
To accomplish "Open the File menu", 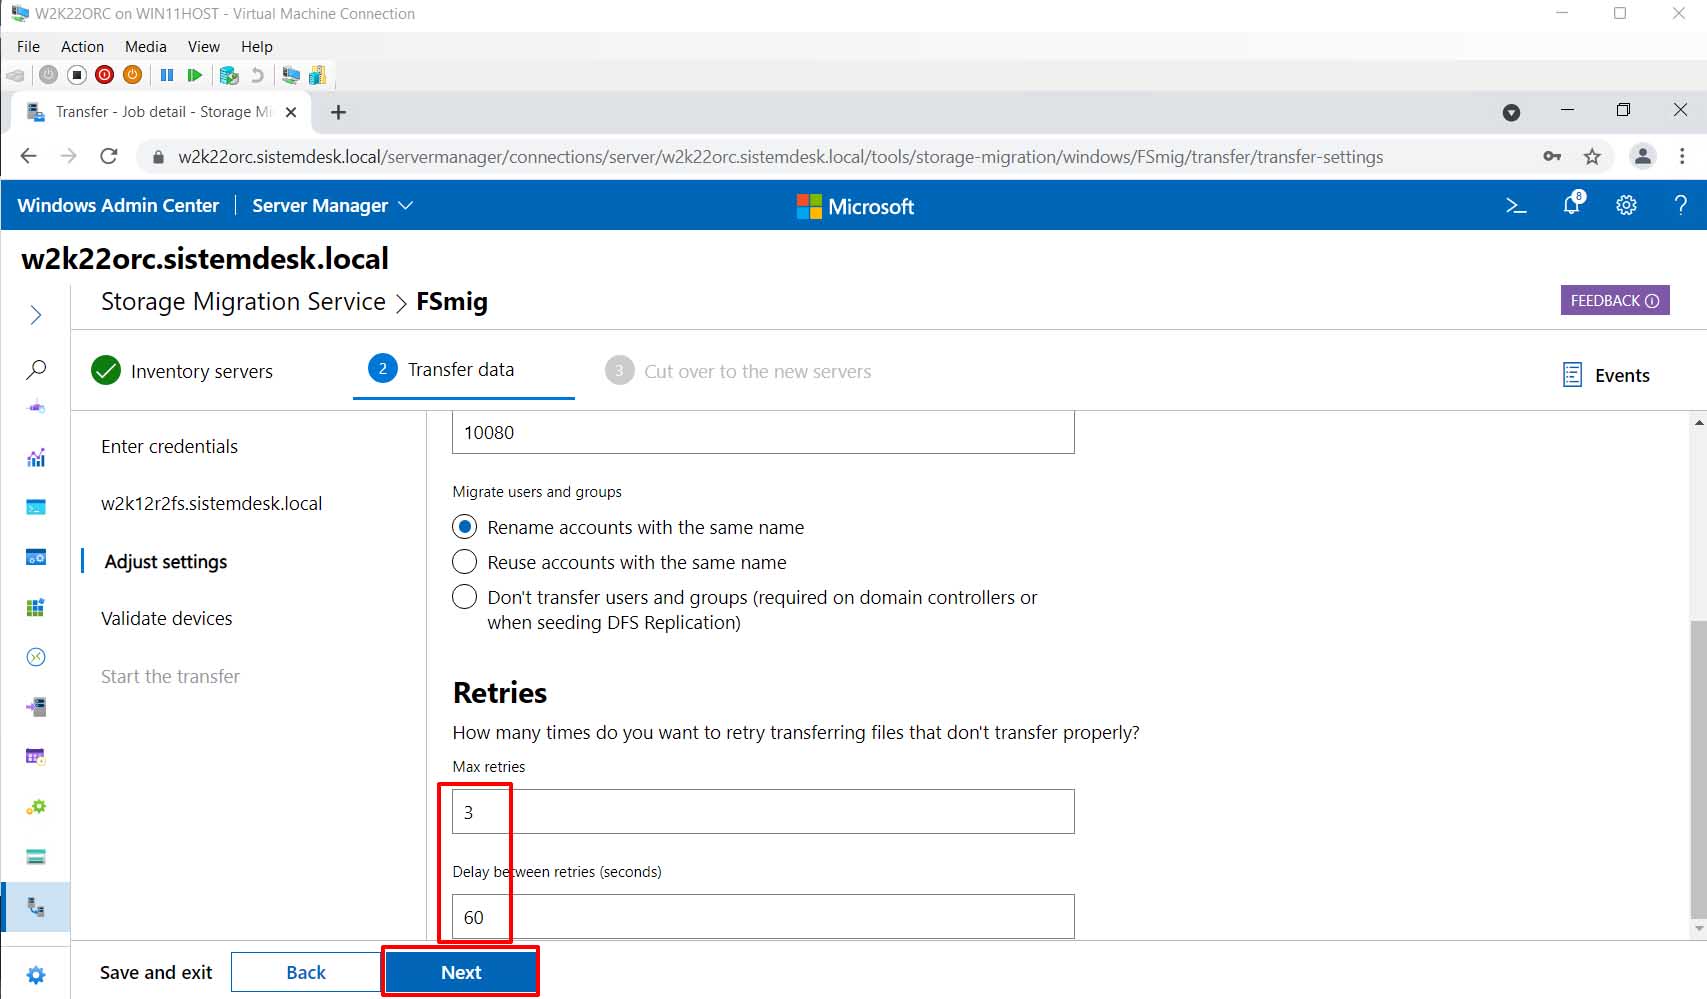I will (28, 46).
